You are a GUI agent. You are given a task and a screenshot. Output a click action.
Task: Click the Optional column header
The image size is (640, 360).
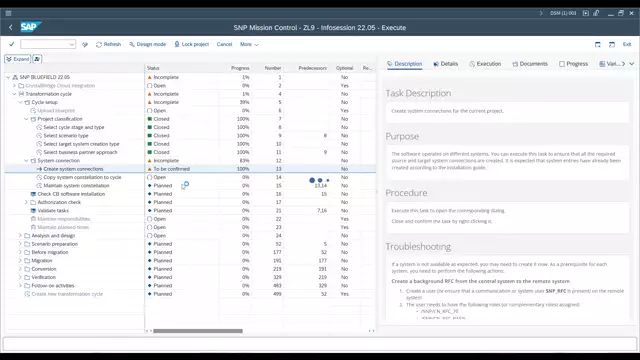click(344, 68)
